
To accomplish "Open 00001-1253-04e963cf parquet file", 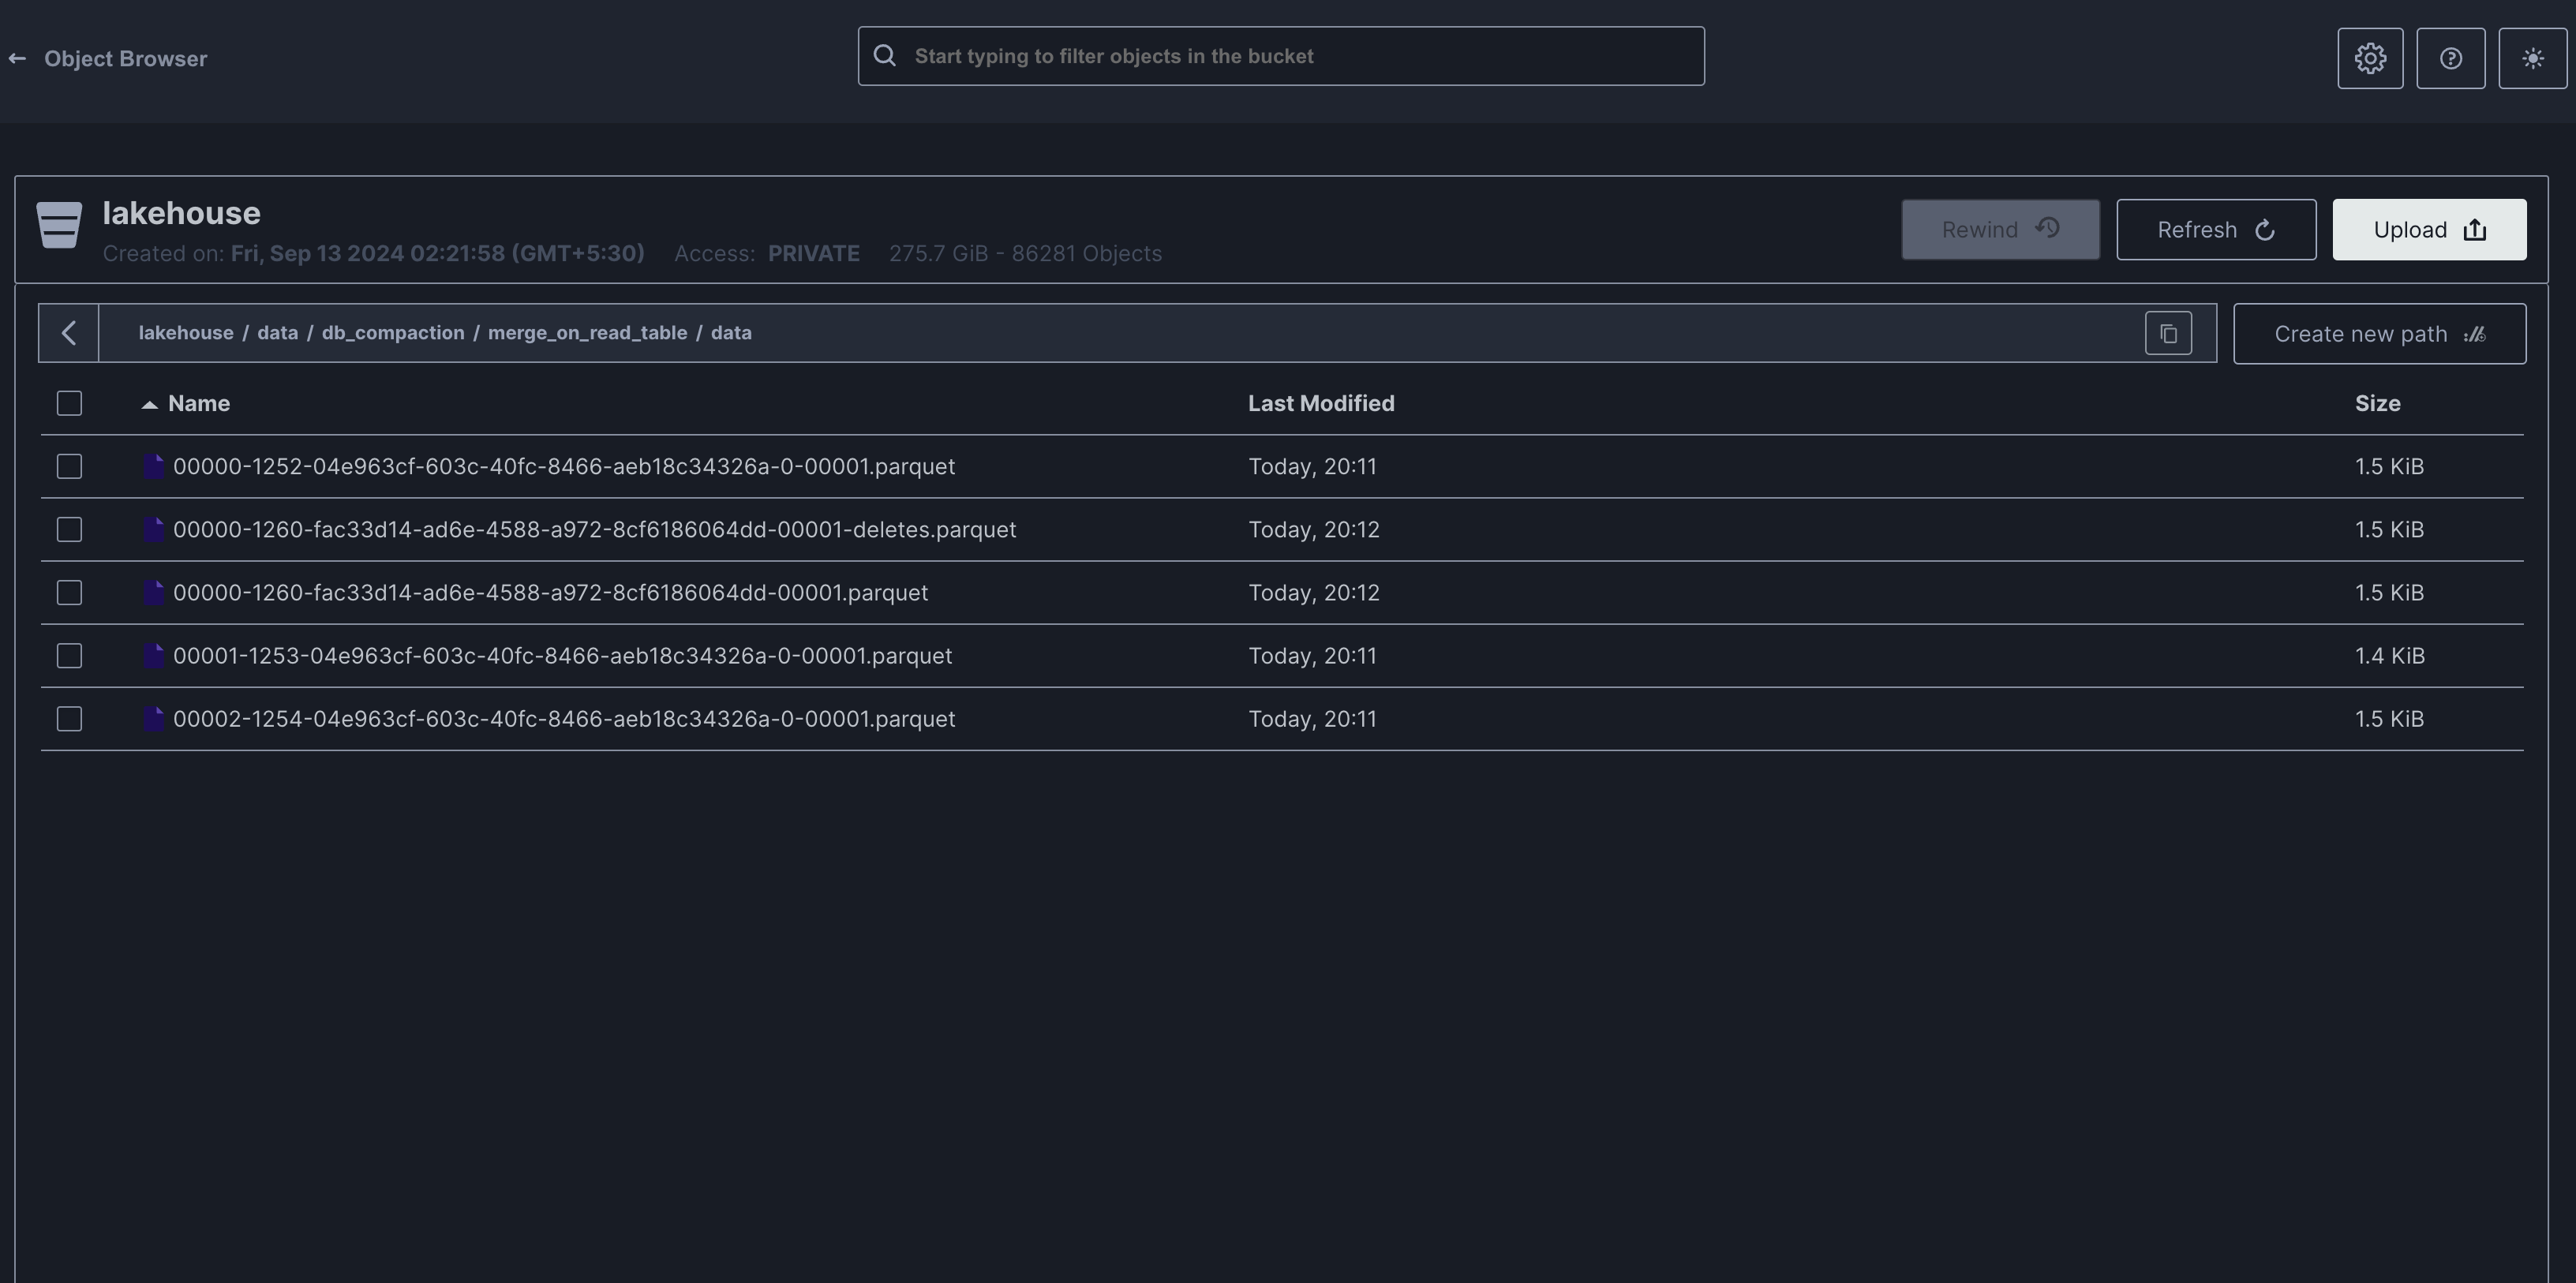I will click(562, 655).
